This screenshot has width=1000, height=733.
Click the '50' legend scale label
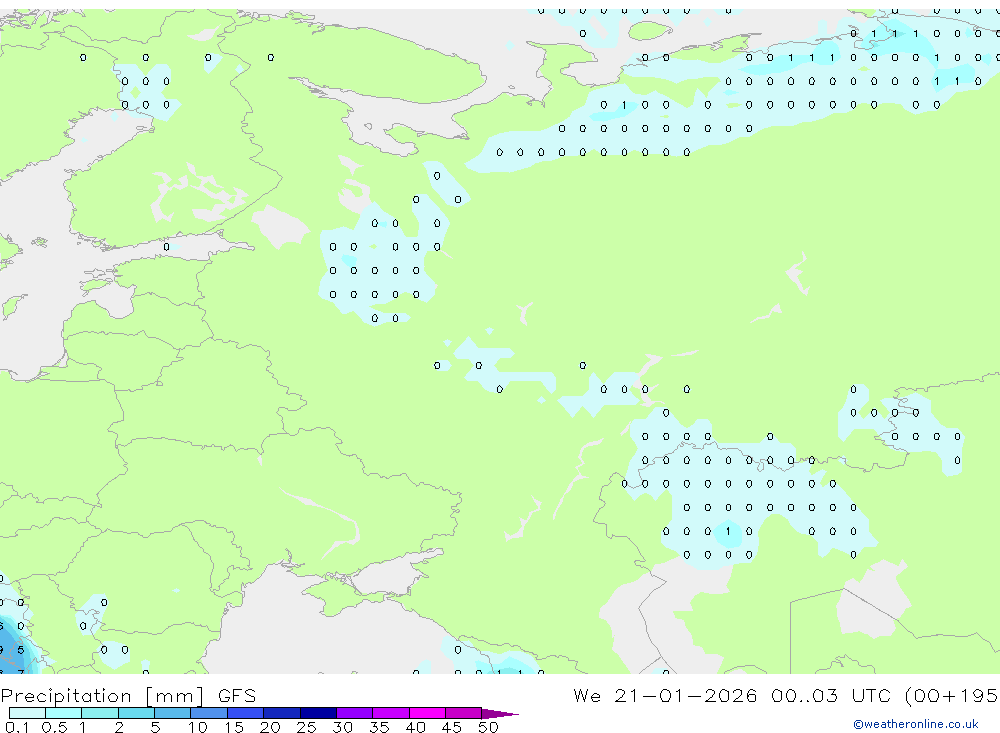(488, 727)
